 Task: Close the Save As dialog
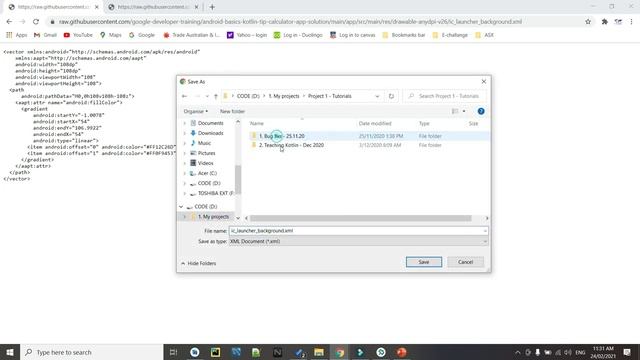[x=484, y=82]
